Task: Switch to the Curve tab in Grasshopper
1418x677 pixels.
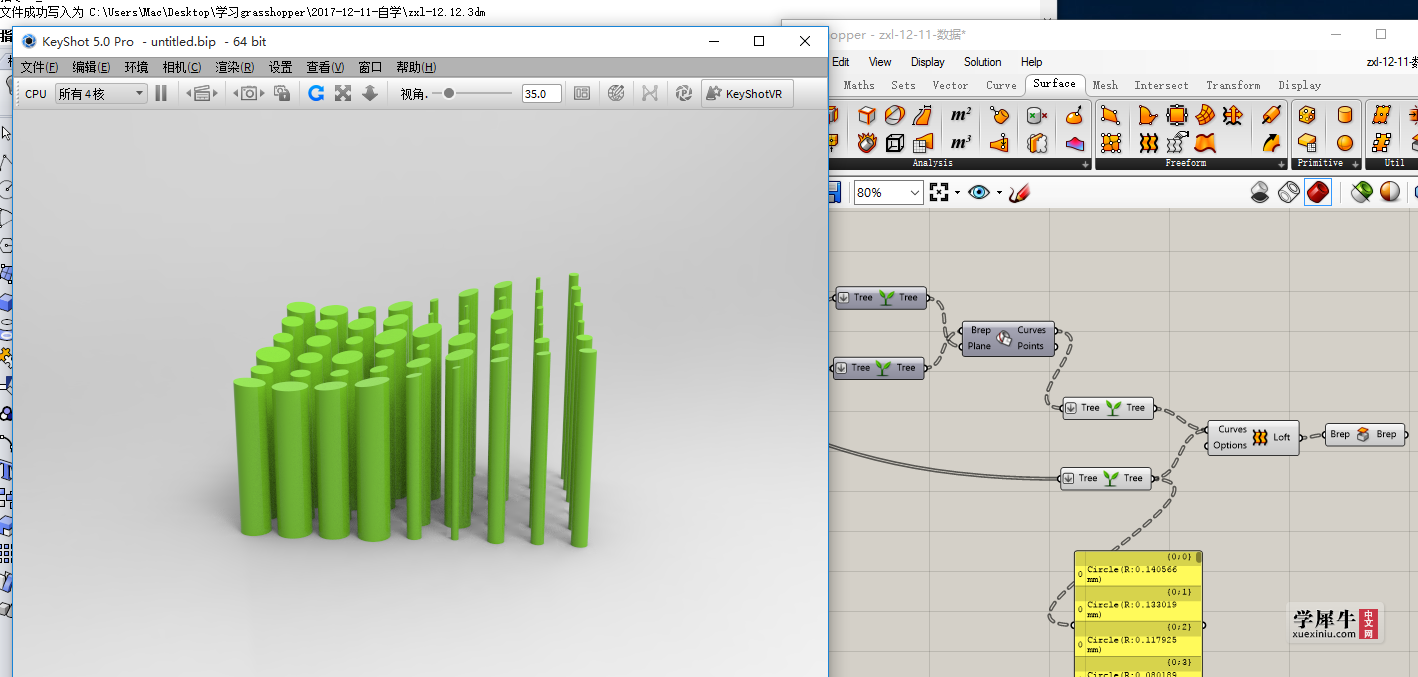Action: click(x=1001, y=86)
